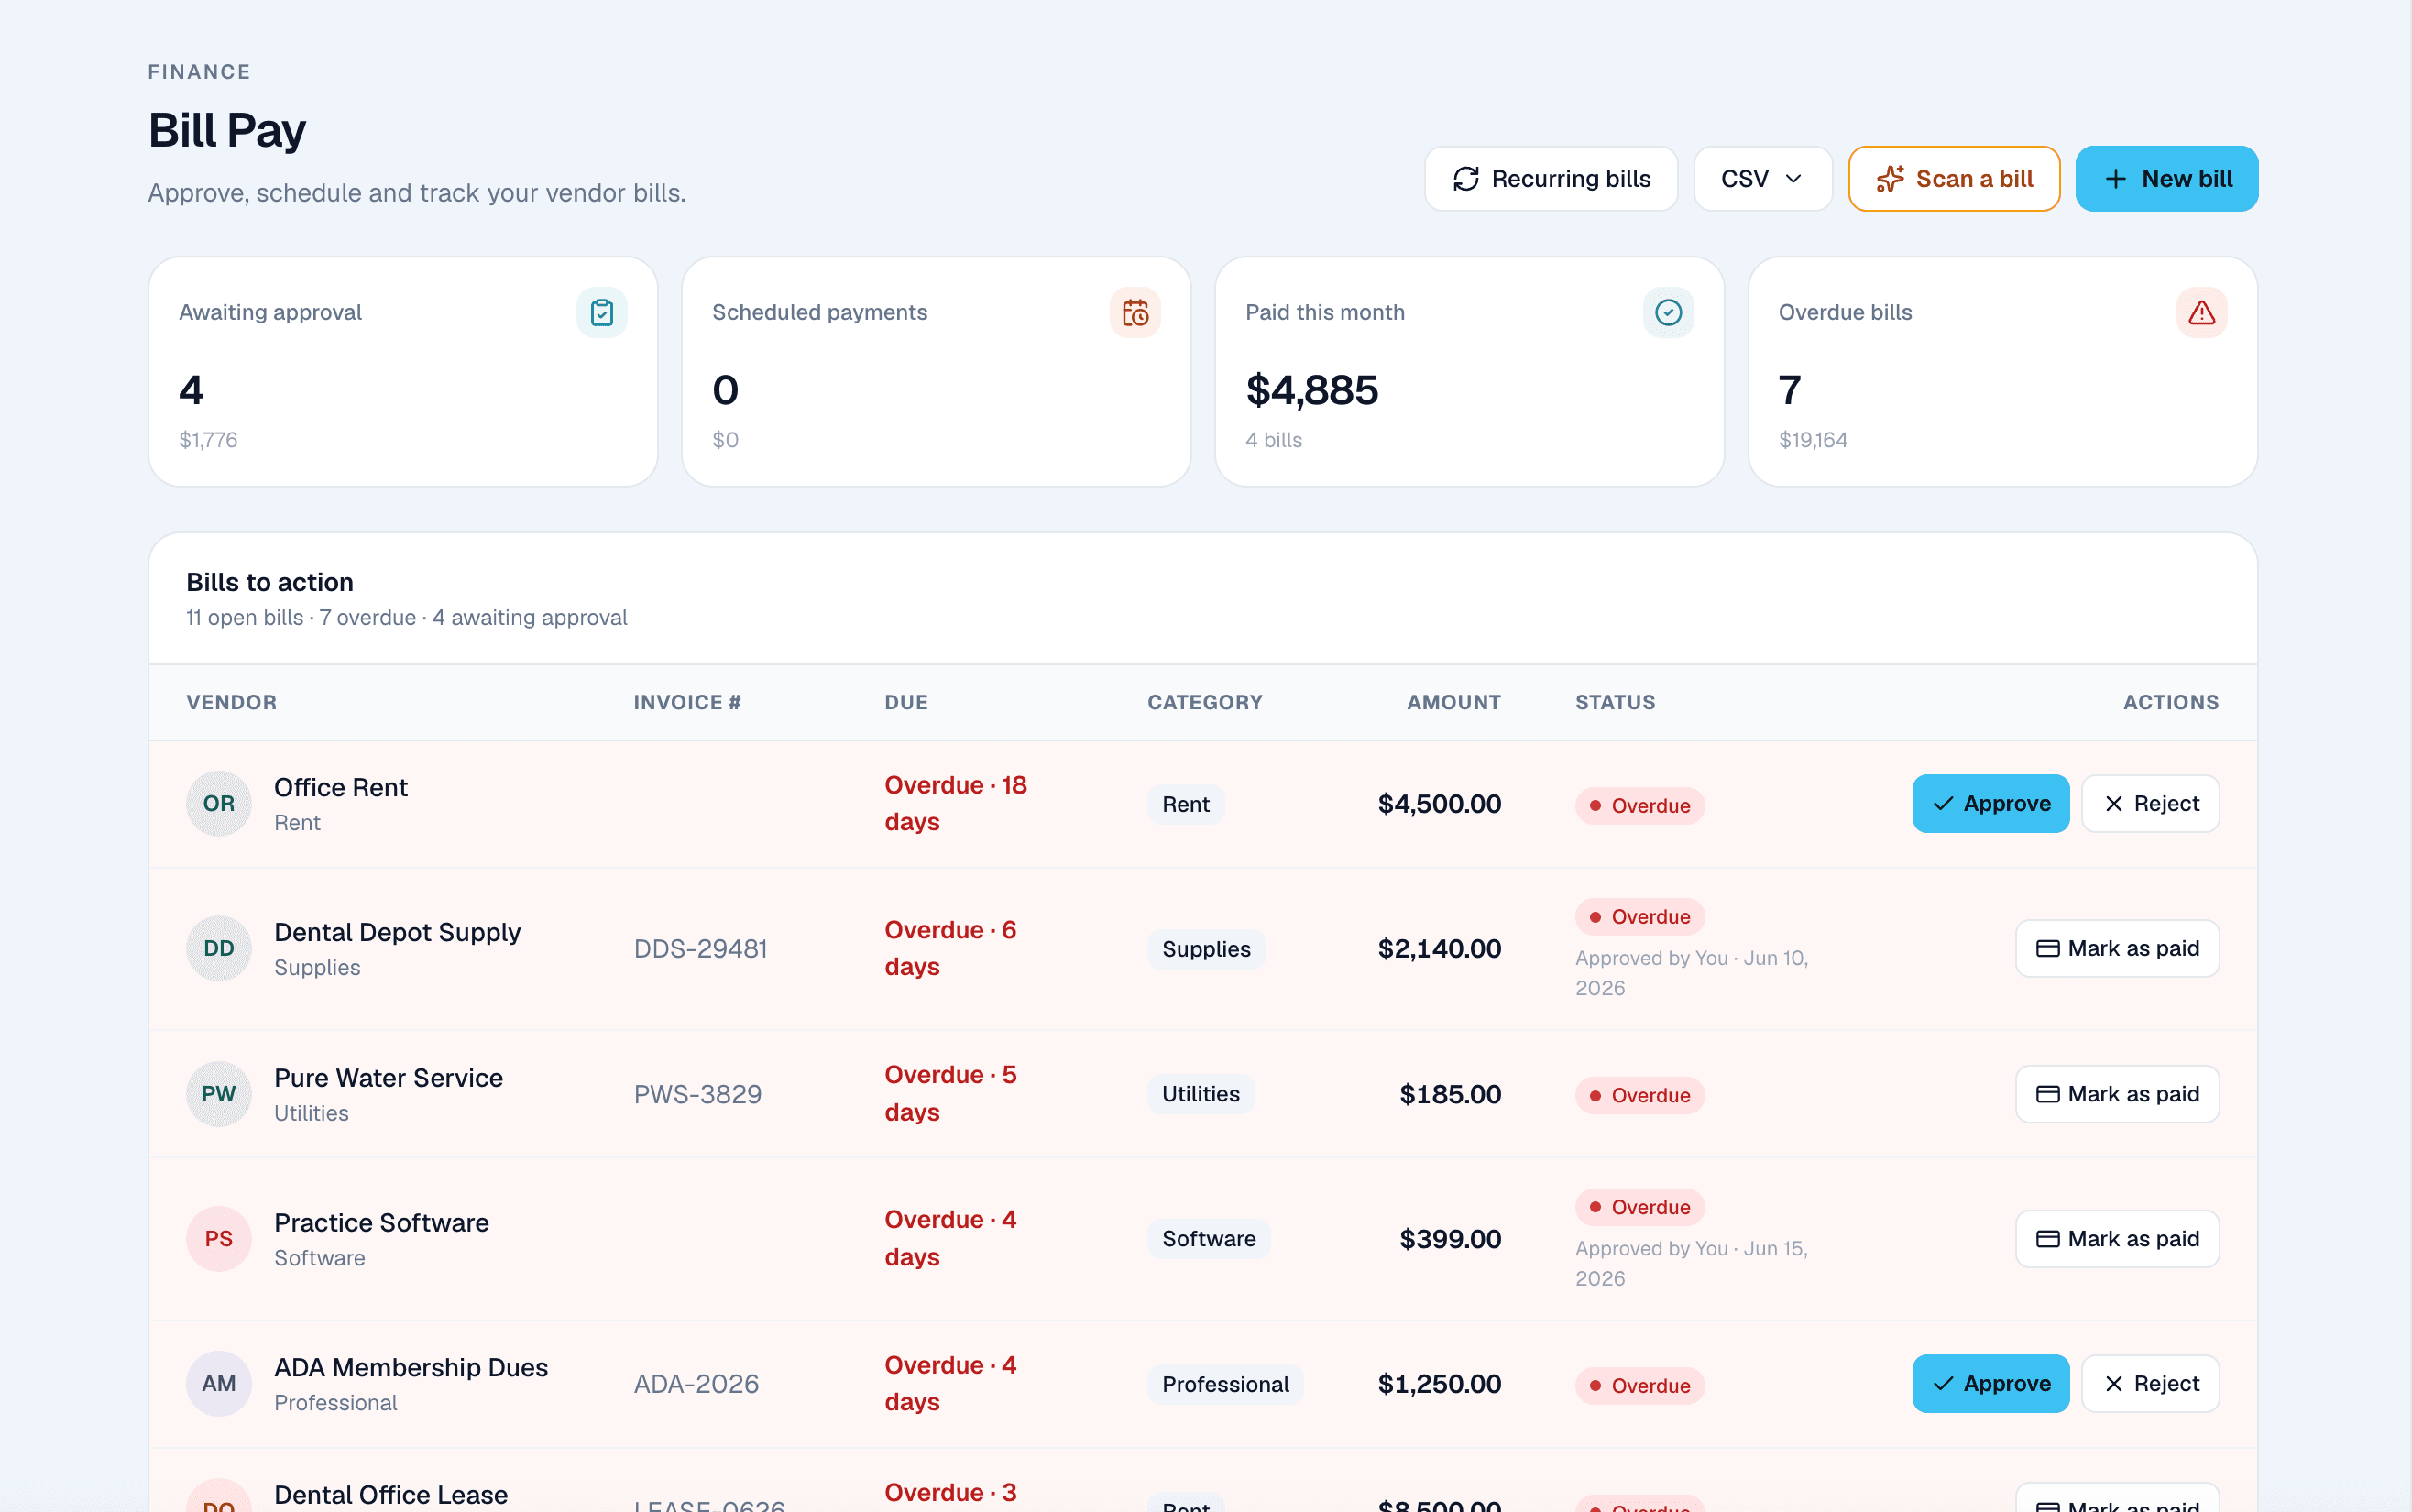
Task: Click 'Overdue · 6 days' due text
Action: pos(950,948)
